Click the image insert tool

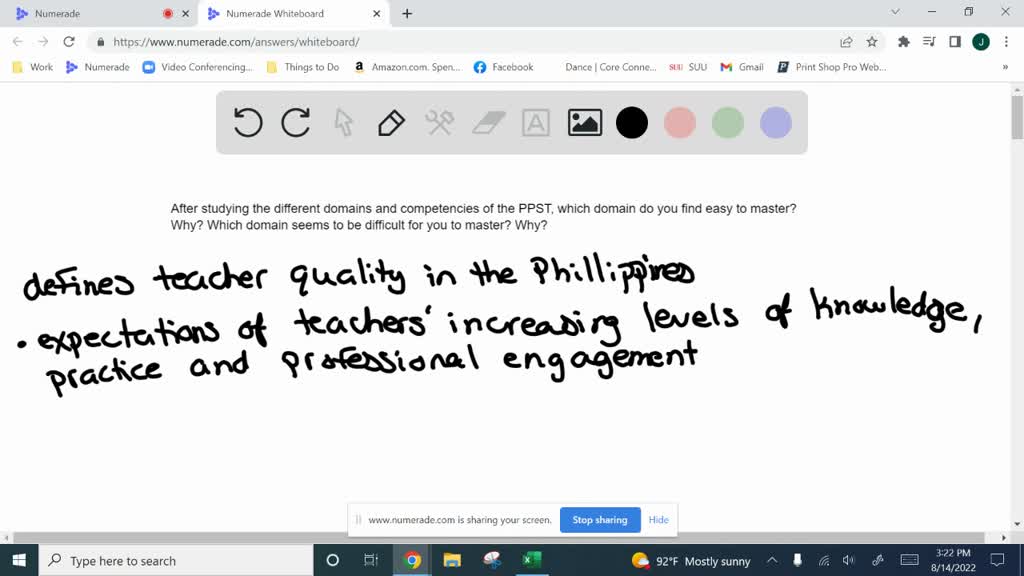pyautogui.click(x=584, y=122)
